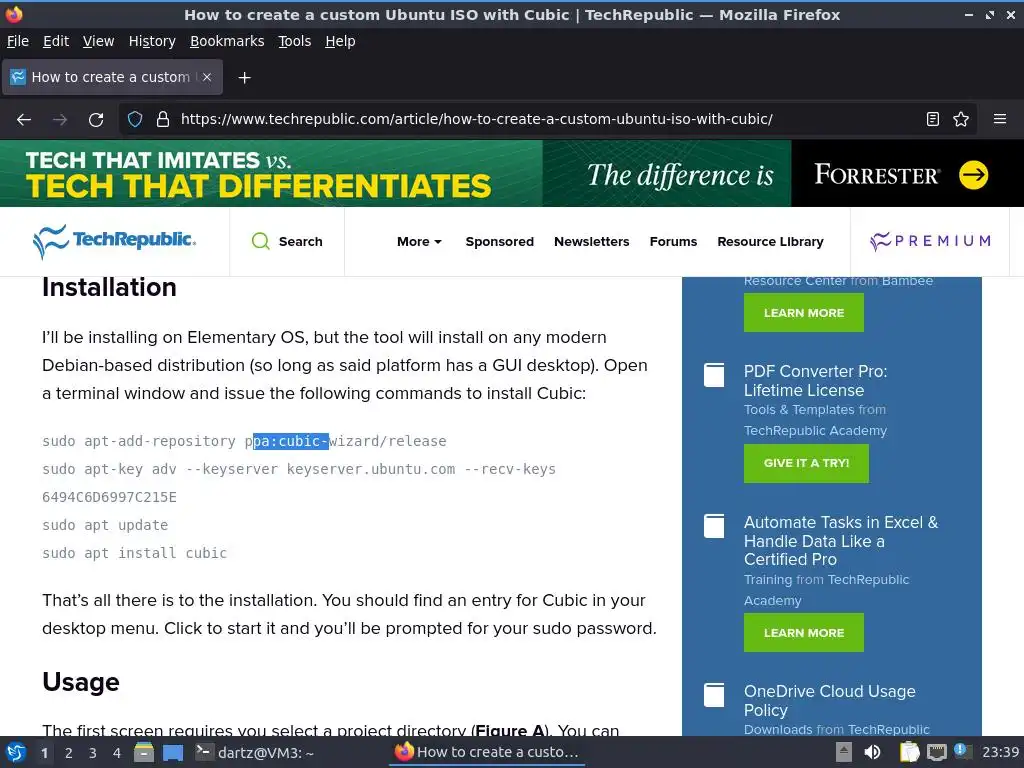
Task: Click the TechRepublic logo
Action: click(114, 241)
